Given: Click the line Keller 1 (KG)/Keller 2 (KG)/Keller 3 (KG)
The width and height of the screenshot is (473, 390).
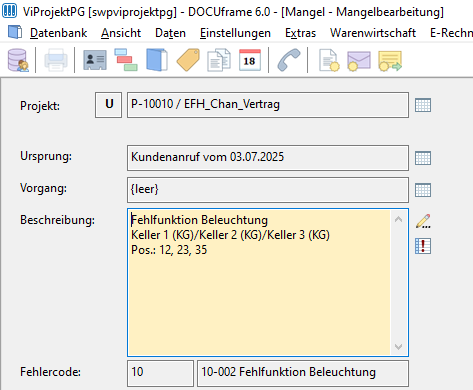Looking at the screenshot, I should [x=230, y=235].
